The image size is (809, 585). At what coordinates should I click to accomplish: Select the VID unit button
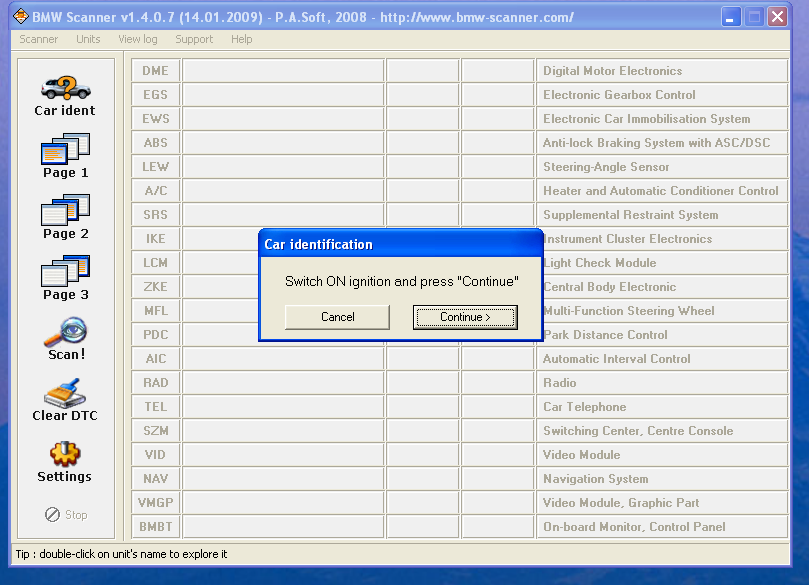coord(155,454)
